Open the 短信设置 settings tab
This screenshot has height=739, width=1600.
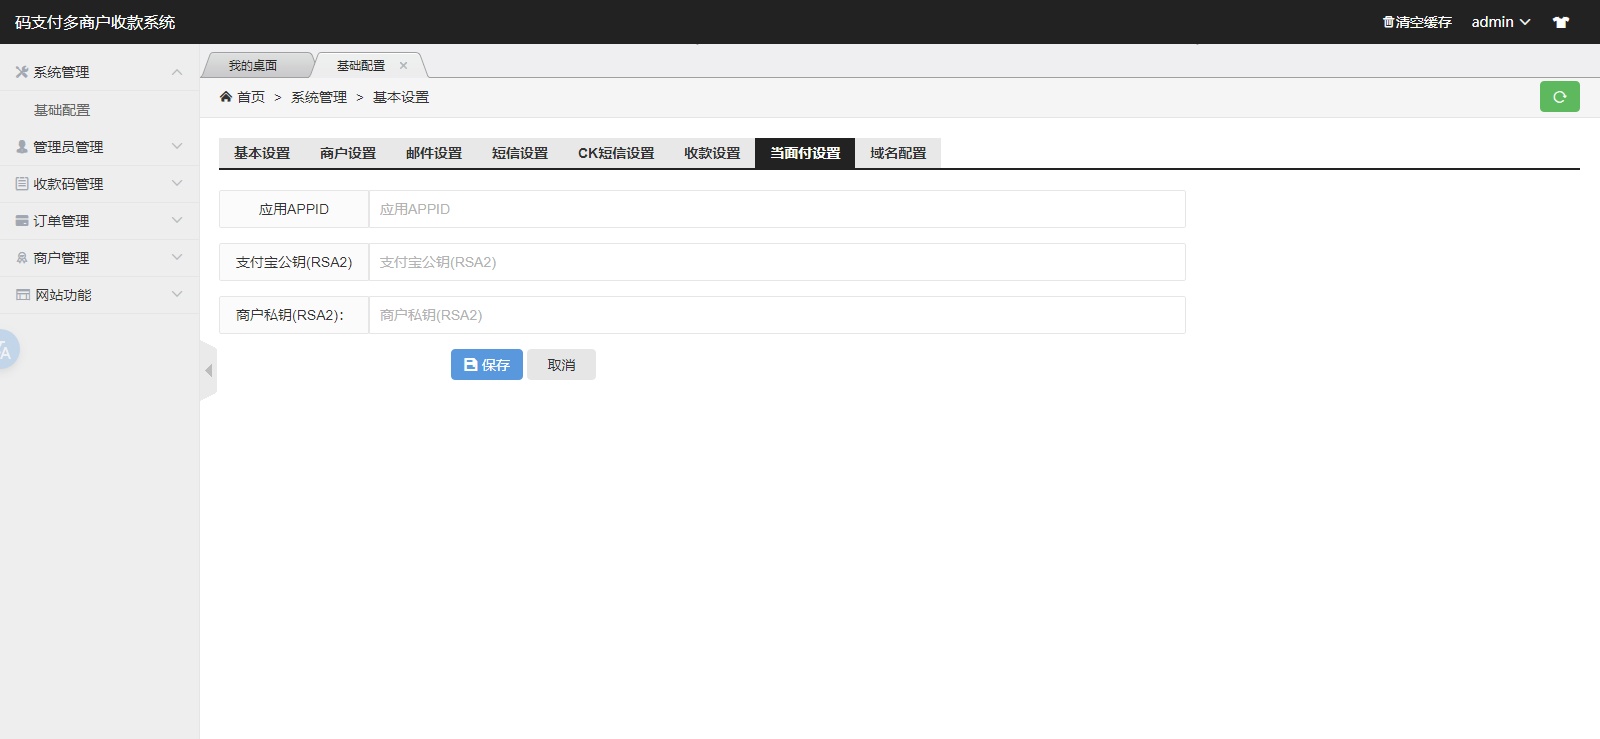tap(520, 153)
